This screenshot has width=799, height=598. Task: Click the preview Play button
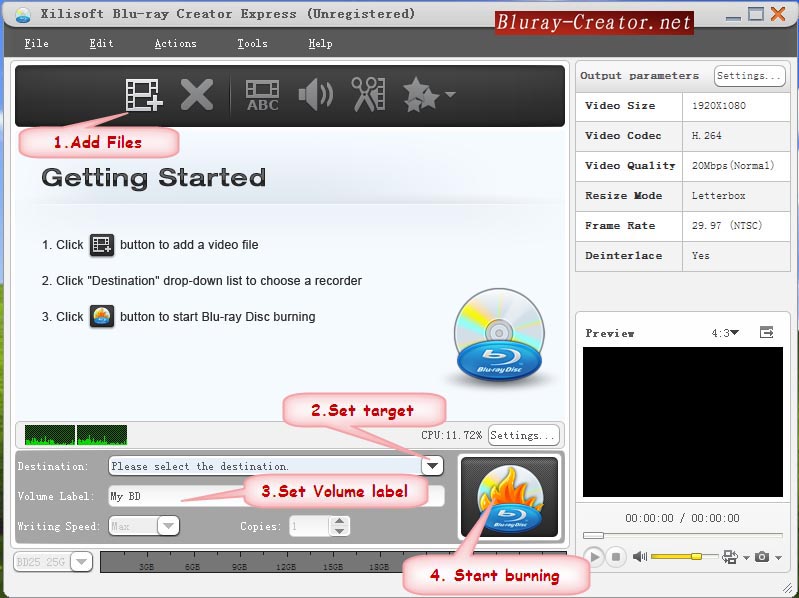click(x=594, y=557)
